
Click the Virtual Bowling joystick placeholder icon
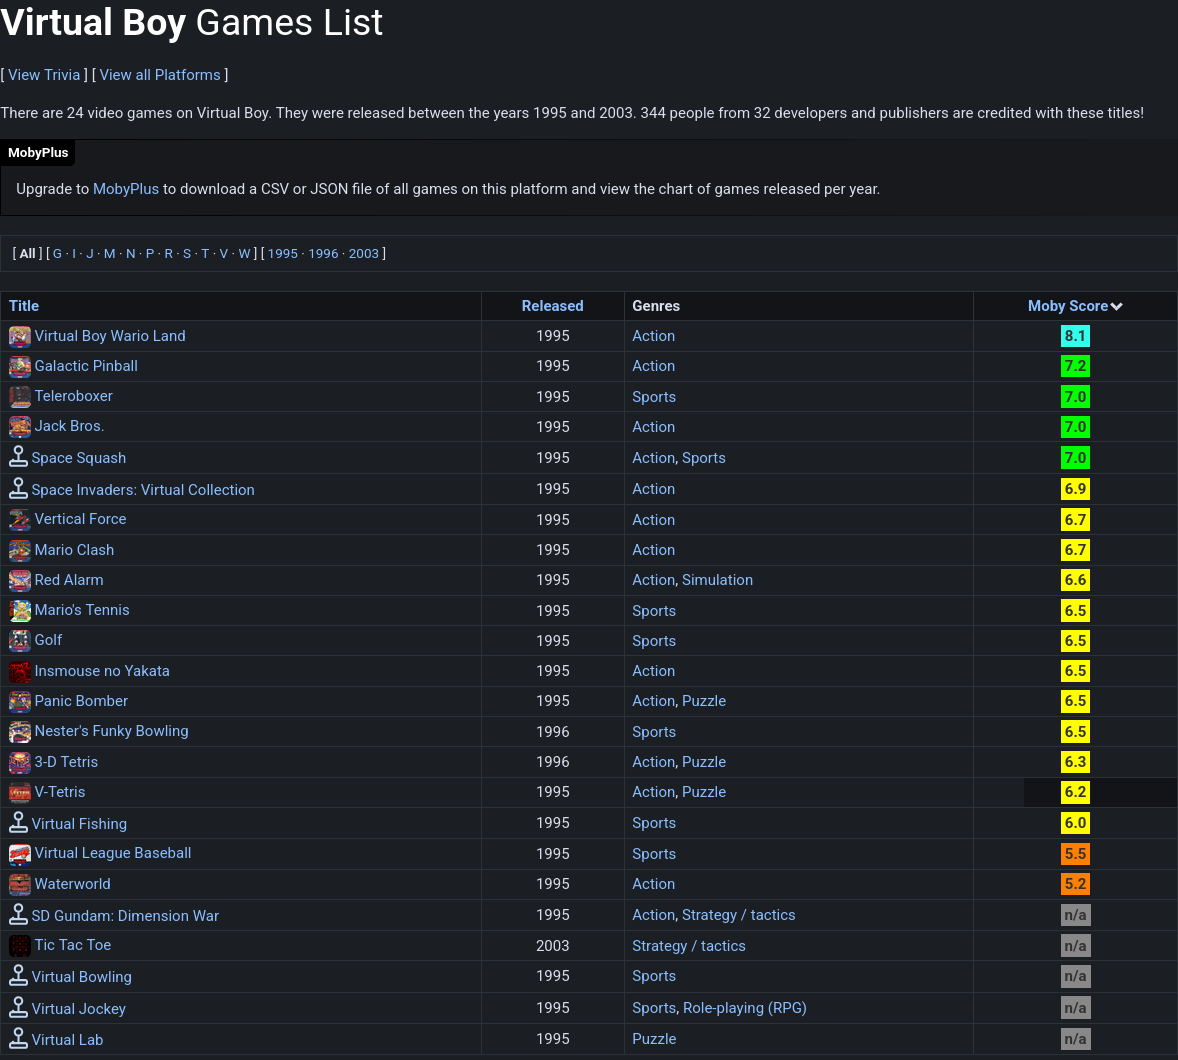point(18,975)
